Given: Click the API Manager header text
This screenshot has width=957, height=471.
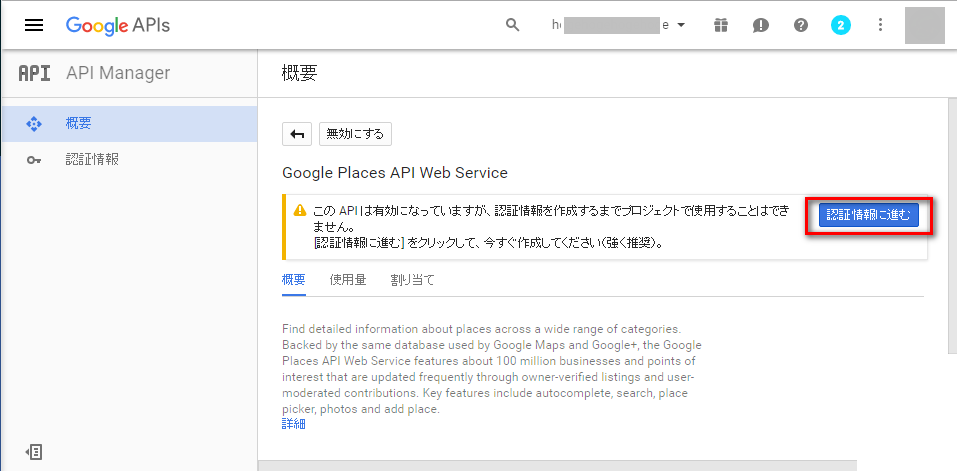Looking at the screenshot, I should [118, 73].
